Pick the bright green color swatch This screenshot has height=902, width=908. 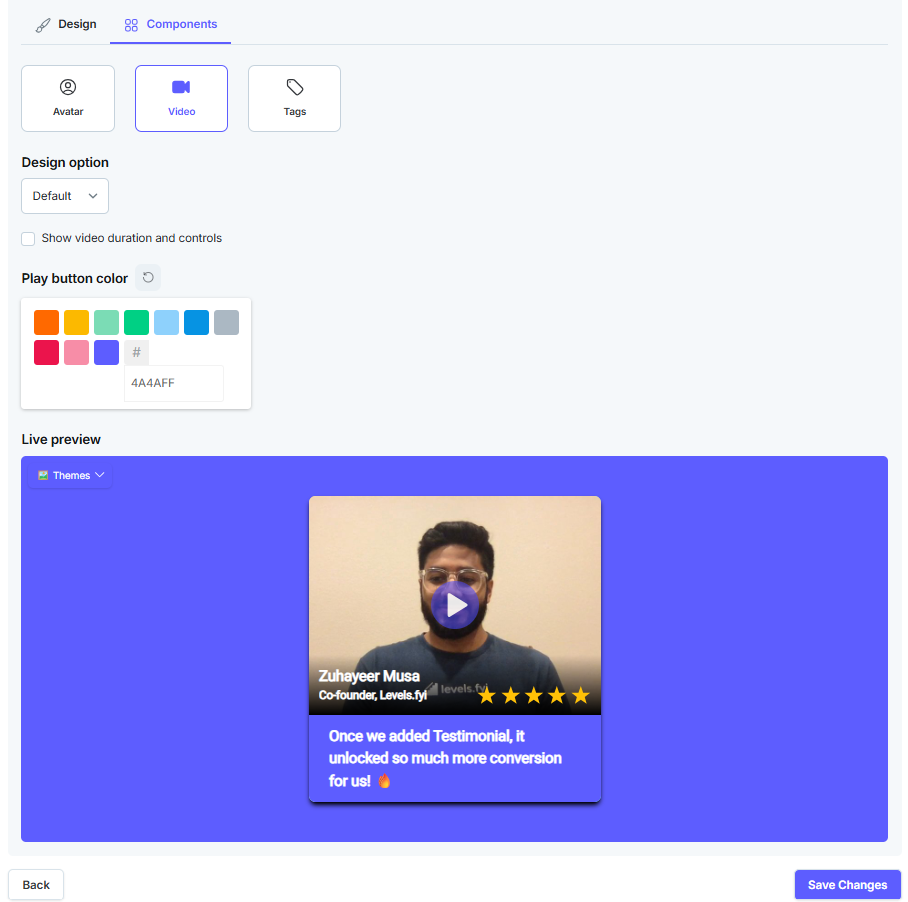(x=137, y=322)
